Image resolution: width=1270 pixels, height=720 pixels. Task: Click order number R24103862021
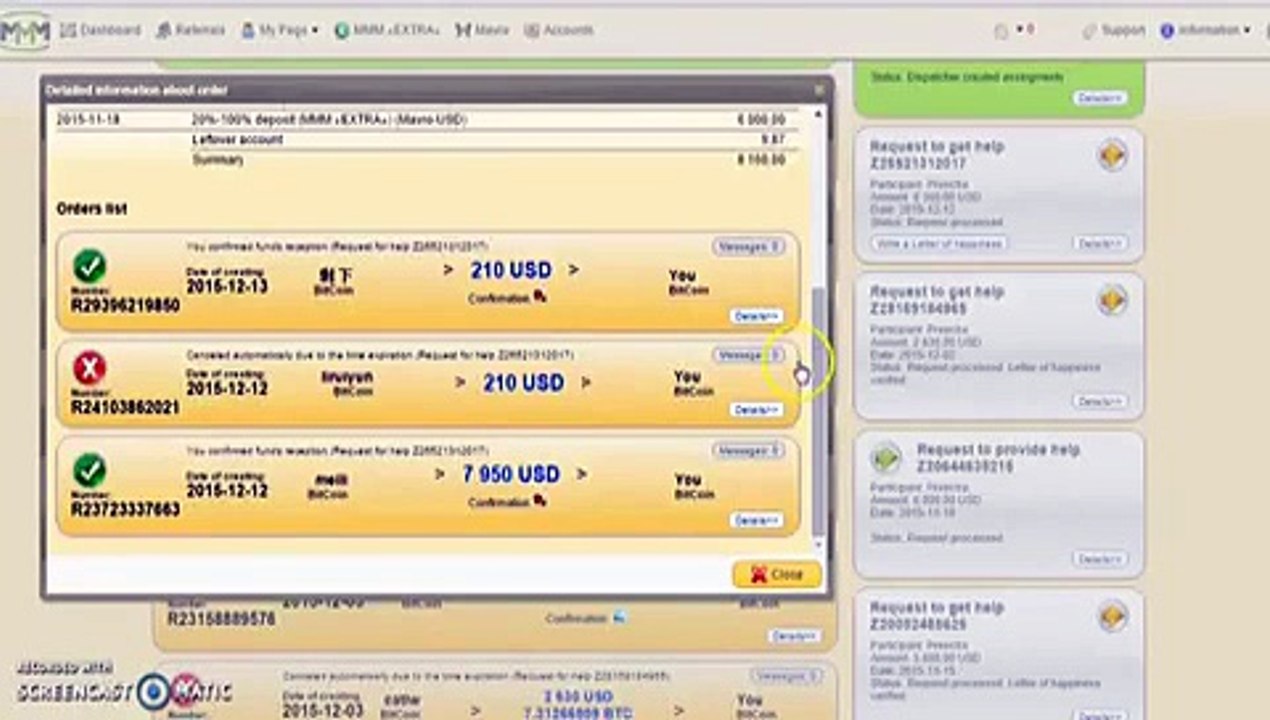pyautogui.click(x=125, y=408)
